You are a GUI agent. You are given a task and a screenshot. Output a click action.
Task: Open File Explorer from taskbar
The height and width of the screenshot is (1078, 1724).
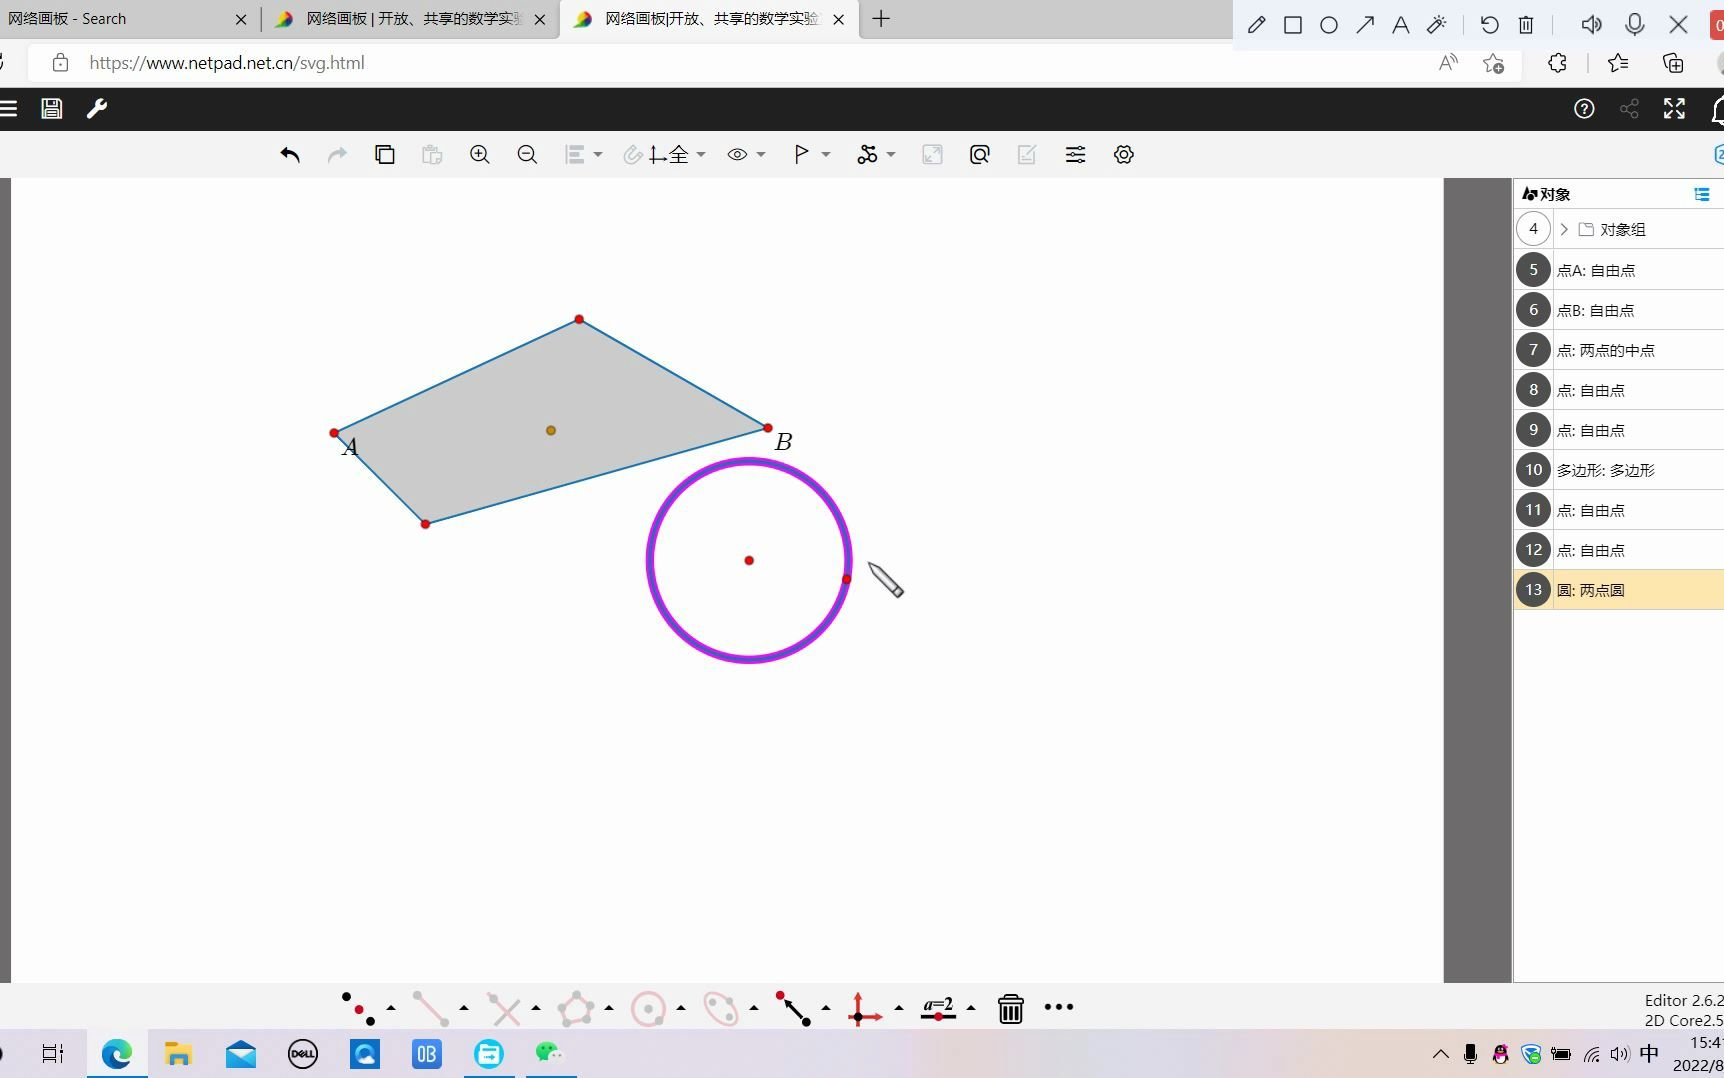click(178, 1054)
